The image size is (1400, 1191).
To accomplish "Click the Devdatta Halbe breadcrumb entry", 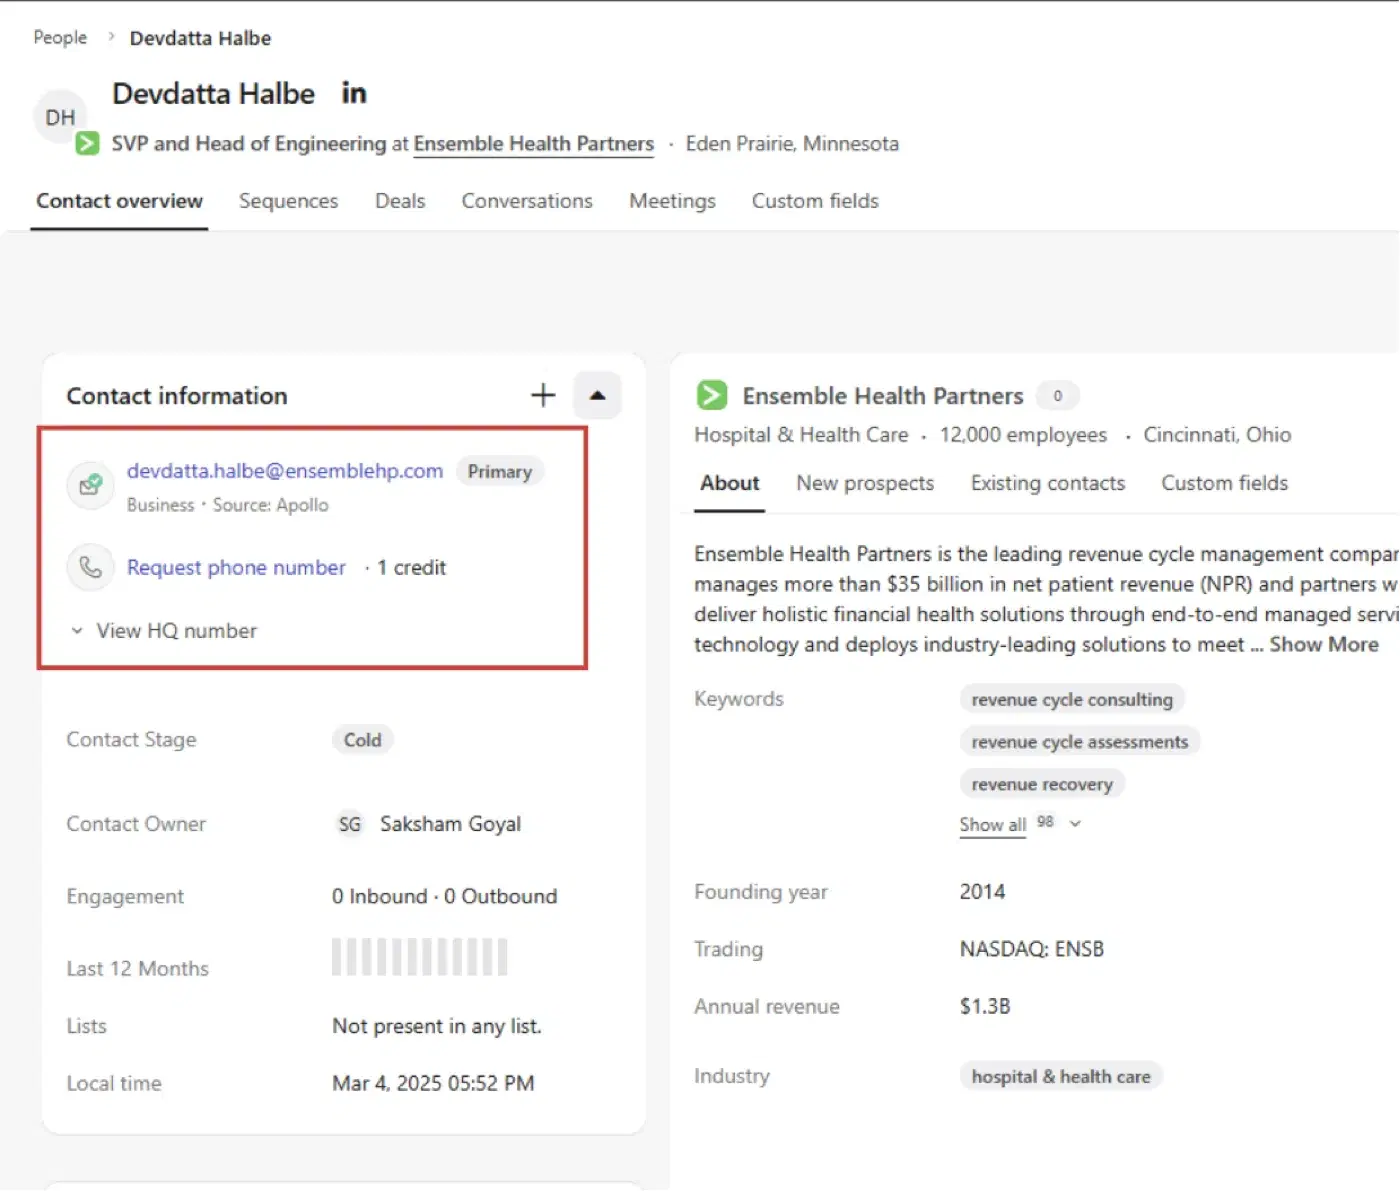I will tap(200, 38).
